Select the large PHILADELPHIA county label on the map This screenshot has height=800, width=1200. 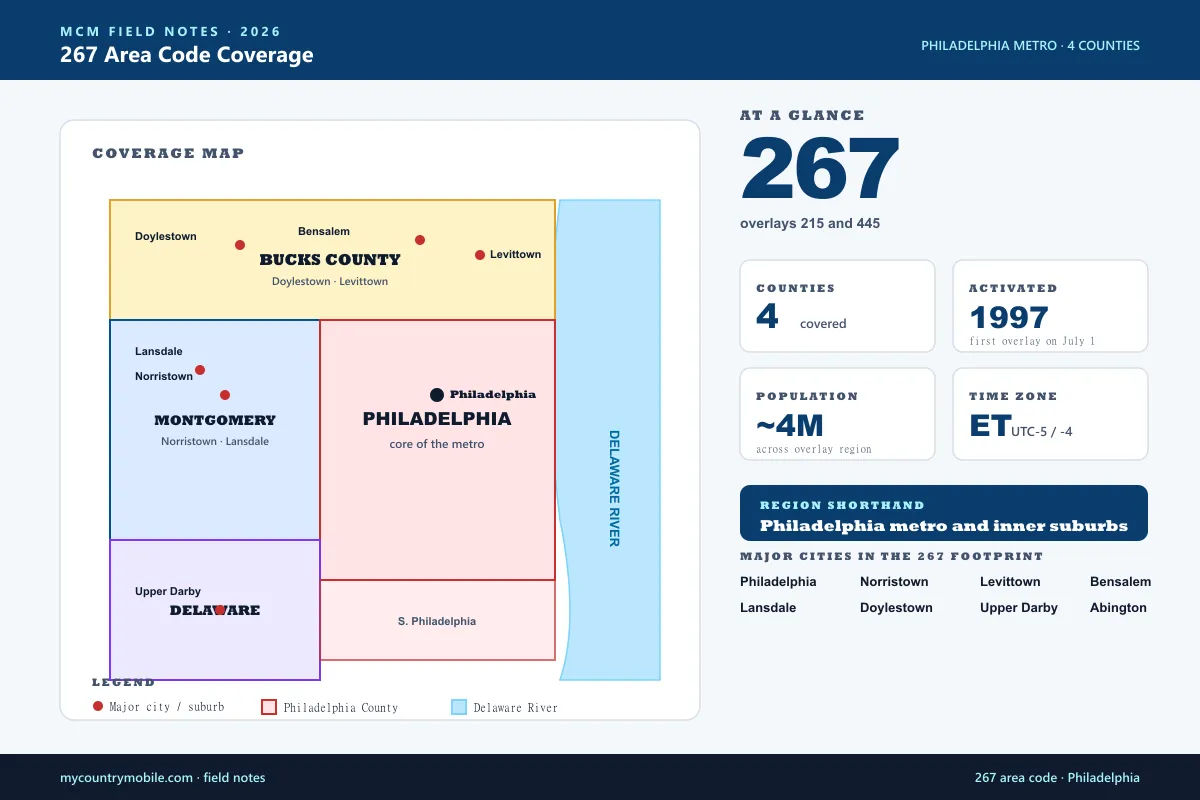[x=437, y=419]
